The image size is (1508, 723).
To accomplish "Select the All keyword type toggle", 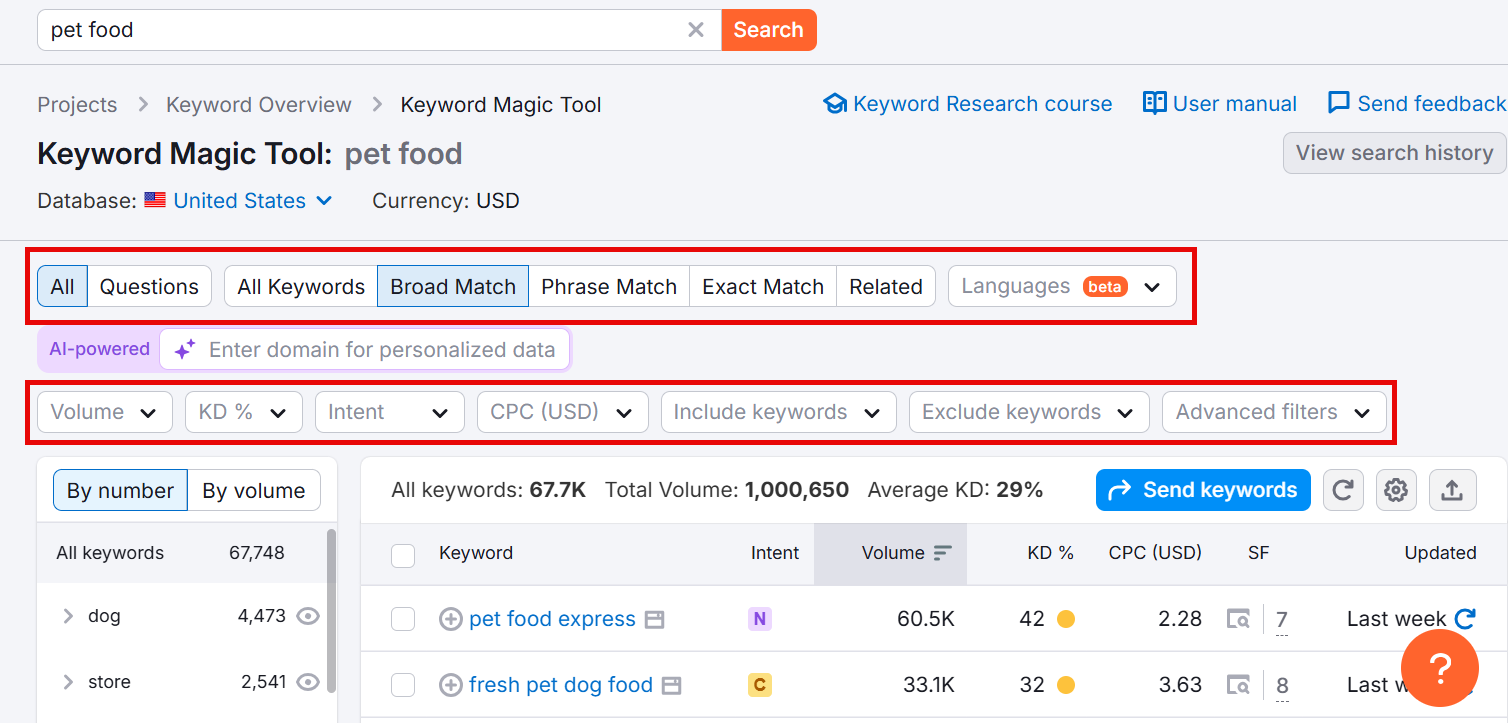I will pyautogui.click(x=63, y=286).
